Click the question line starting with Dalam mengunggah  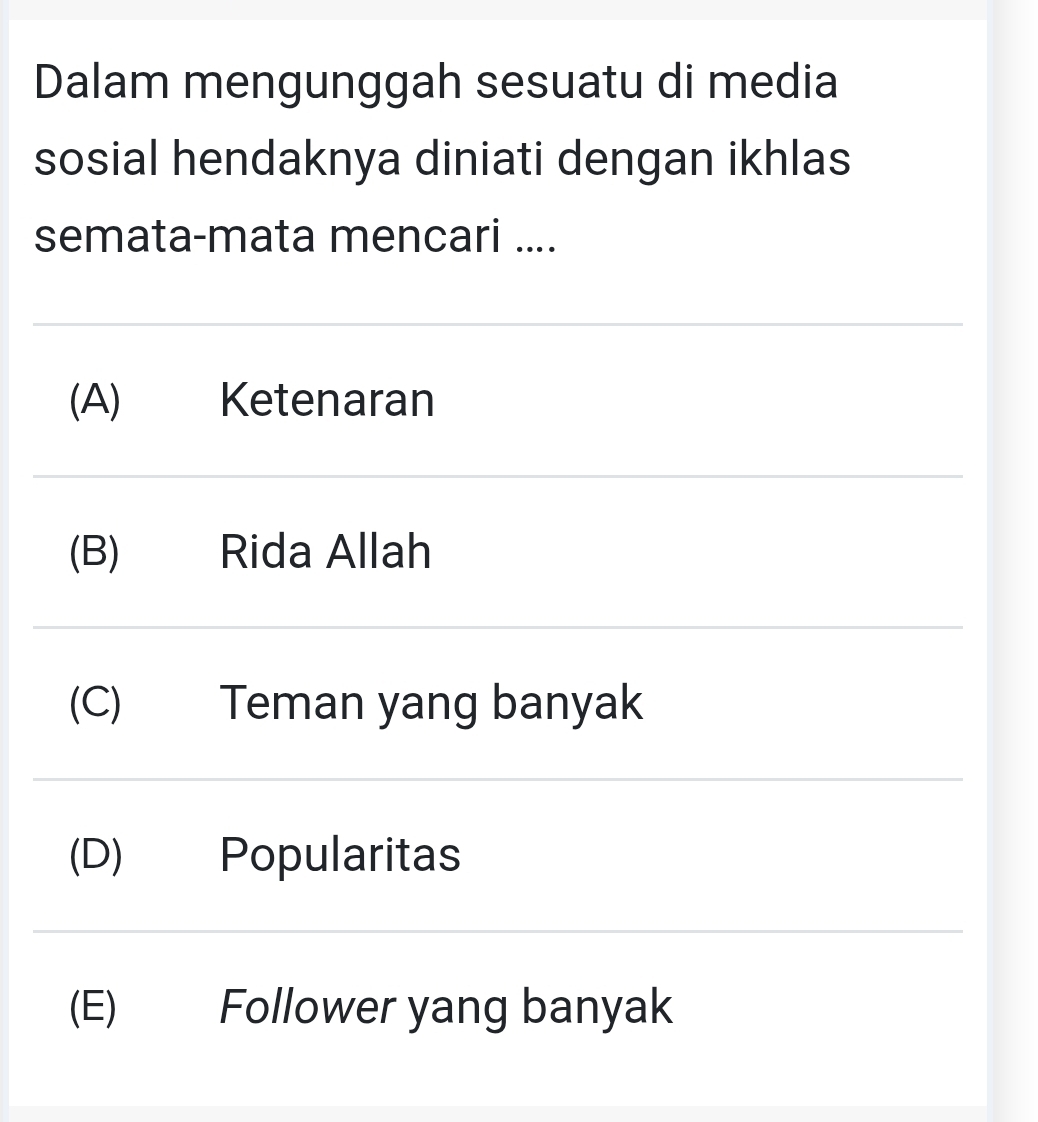436,83
